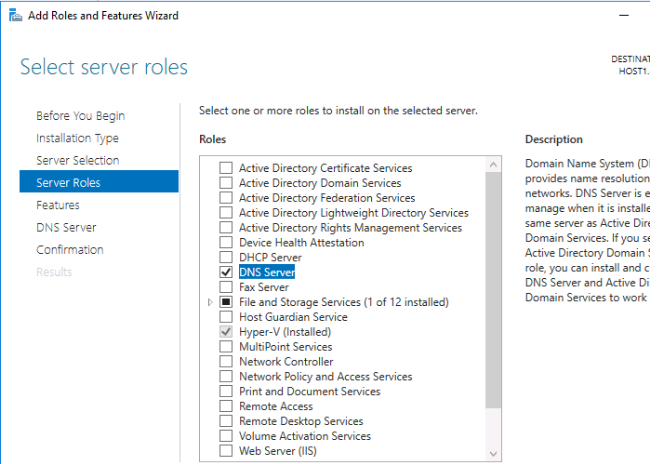Click Network Controller role name

tap(286, 361)
